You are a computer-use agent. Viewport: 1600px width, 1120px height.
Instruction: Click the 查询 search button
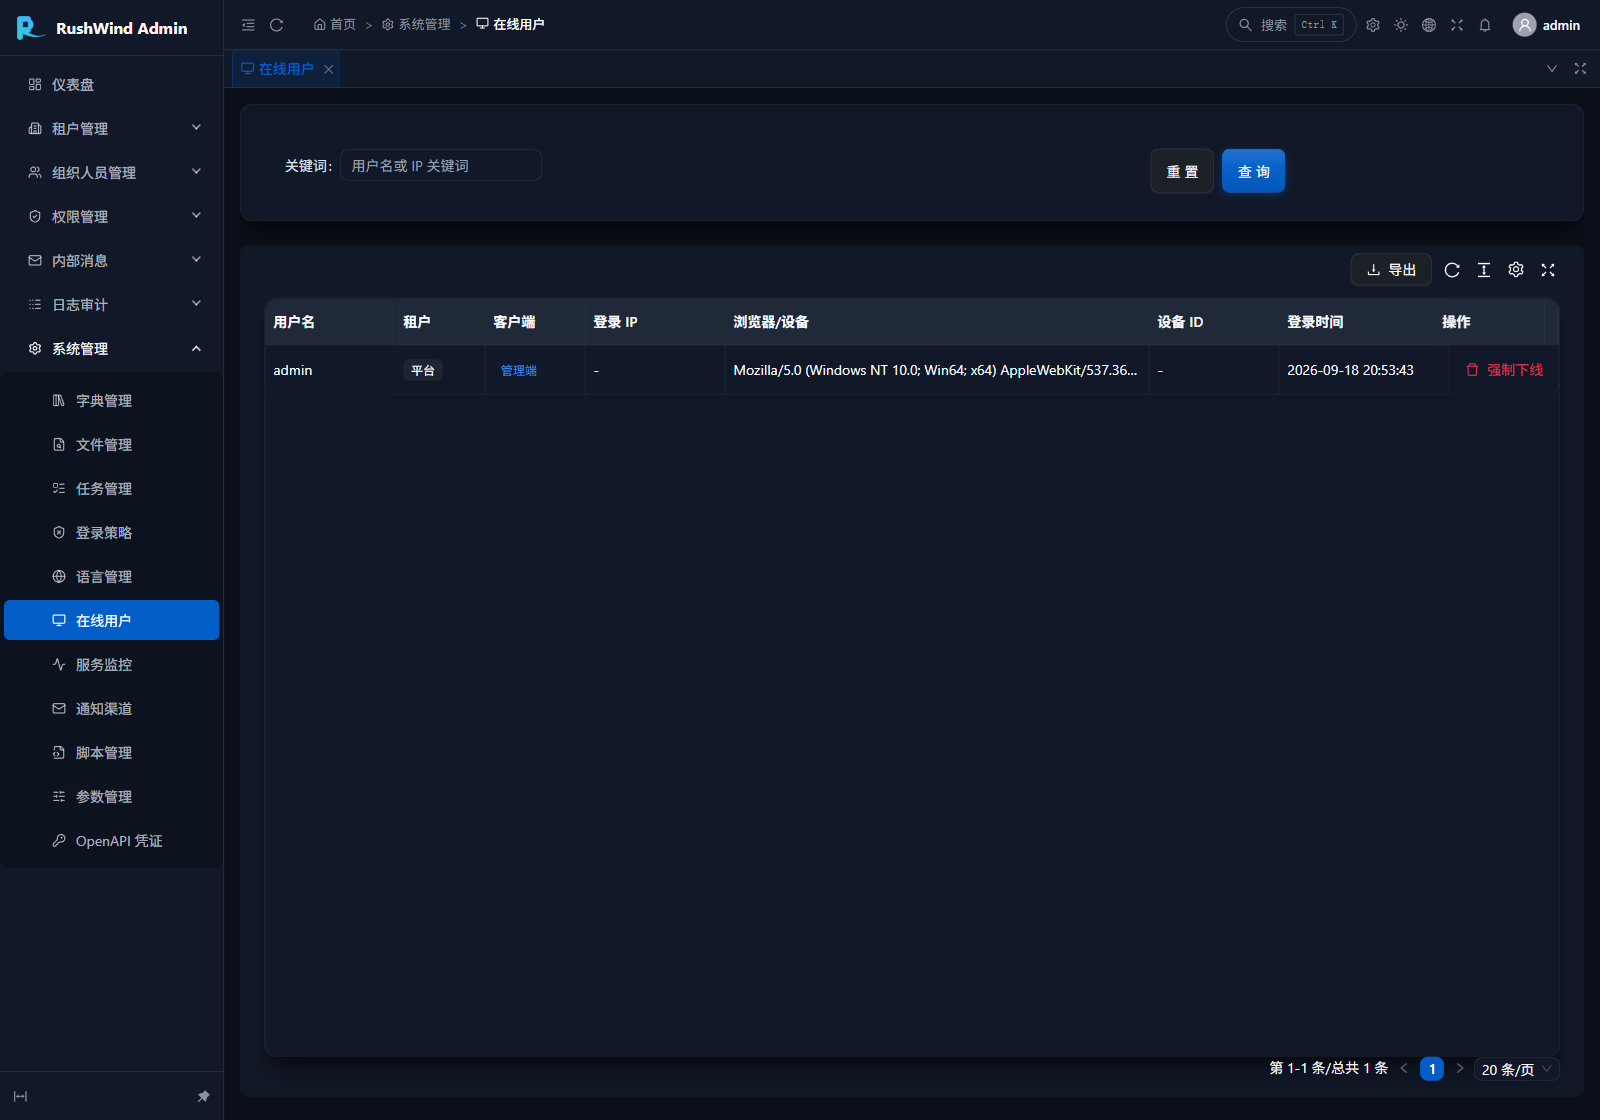point(1253,171)
